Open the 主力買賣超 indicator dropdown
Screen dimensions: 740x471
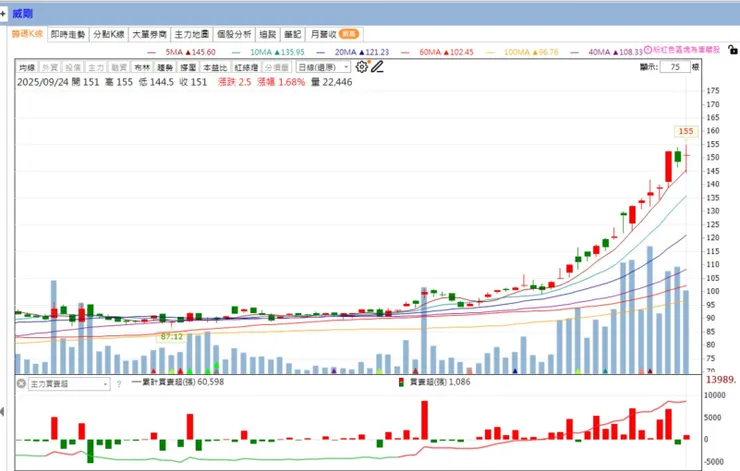pos(69,384)
